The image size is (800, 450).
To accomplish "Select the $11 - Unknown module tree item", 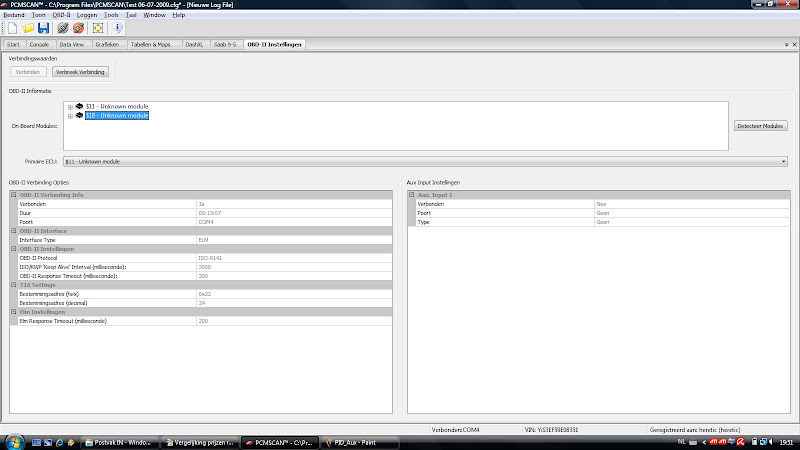I will click(117, 107).
